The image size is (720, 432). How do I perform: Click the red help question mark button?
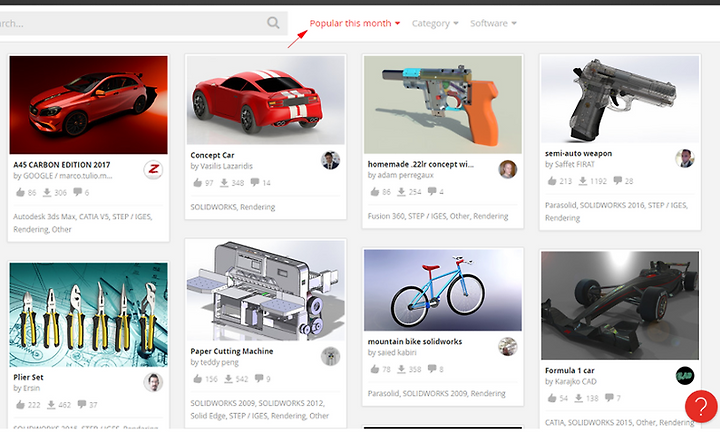pyautogui.click(x=701, y=406)
